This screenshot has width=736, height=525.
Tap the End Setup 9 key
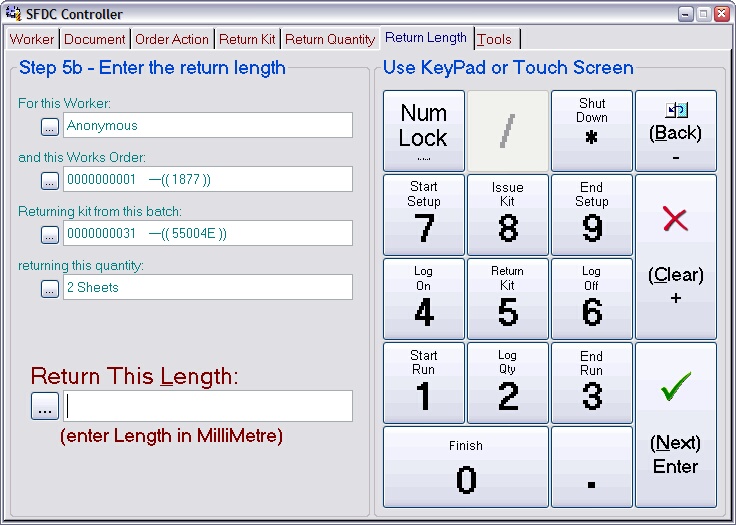tap(592, 215)
